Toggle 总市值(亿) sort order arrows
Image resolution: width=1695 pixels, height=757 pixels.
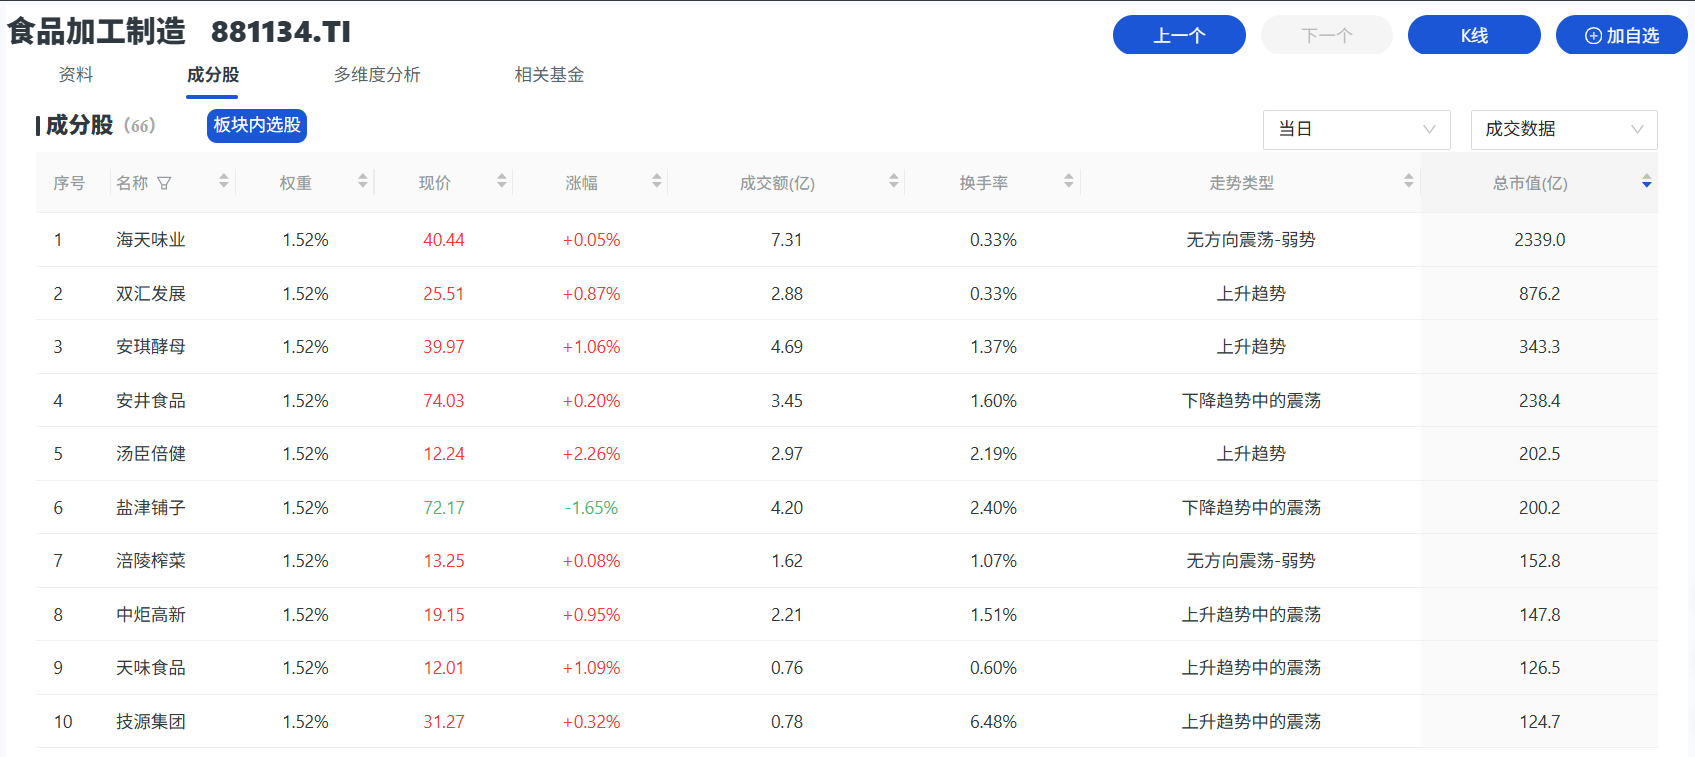(1646, 181)
